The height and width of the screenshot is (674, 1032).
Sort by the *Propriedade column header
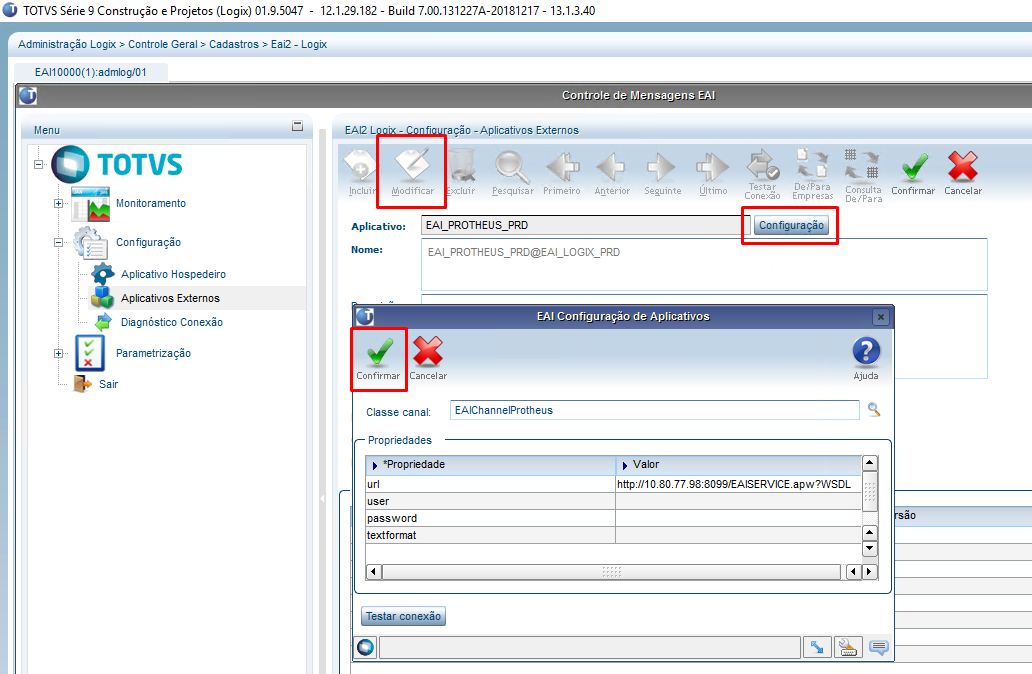tap(490, 465)
